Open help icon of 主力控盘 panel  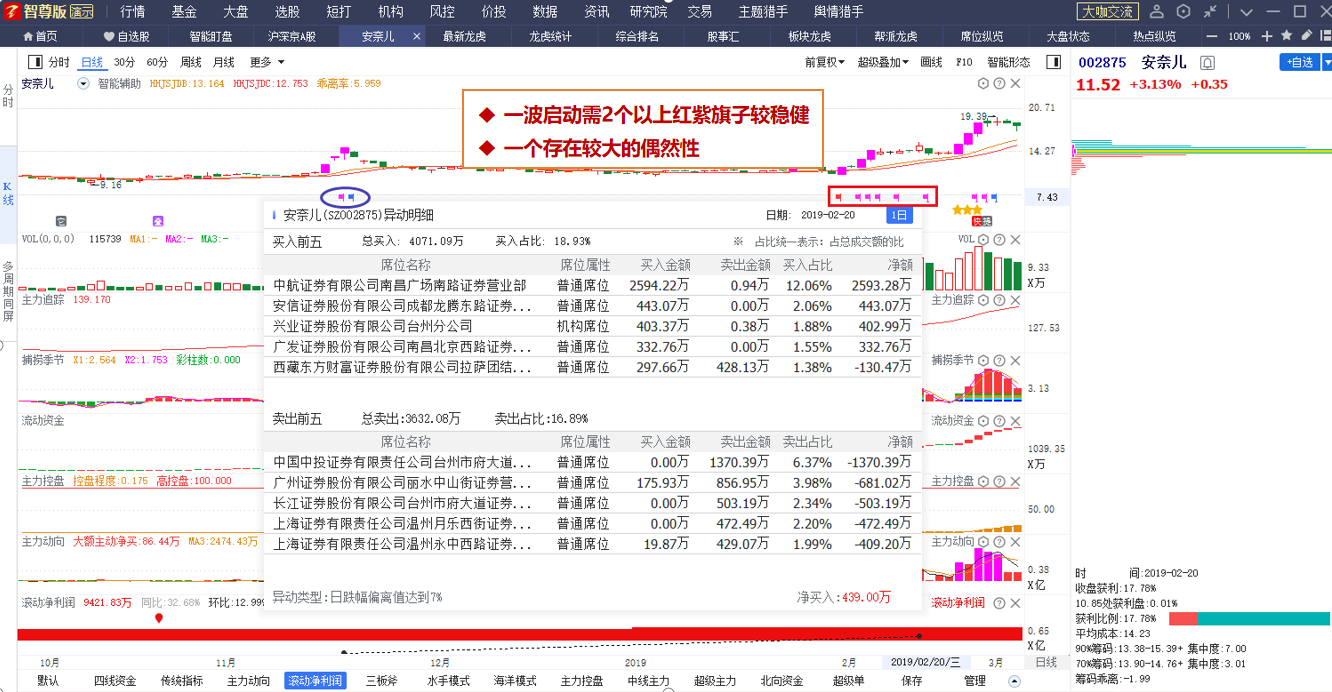(x=999, y=481)
